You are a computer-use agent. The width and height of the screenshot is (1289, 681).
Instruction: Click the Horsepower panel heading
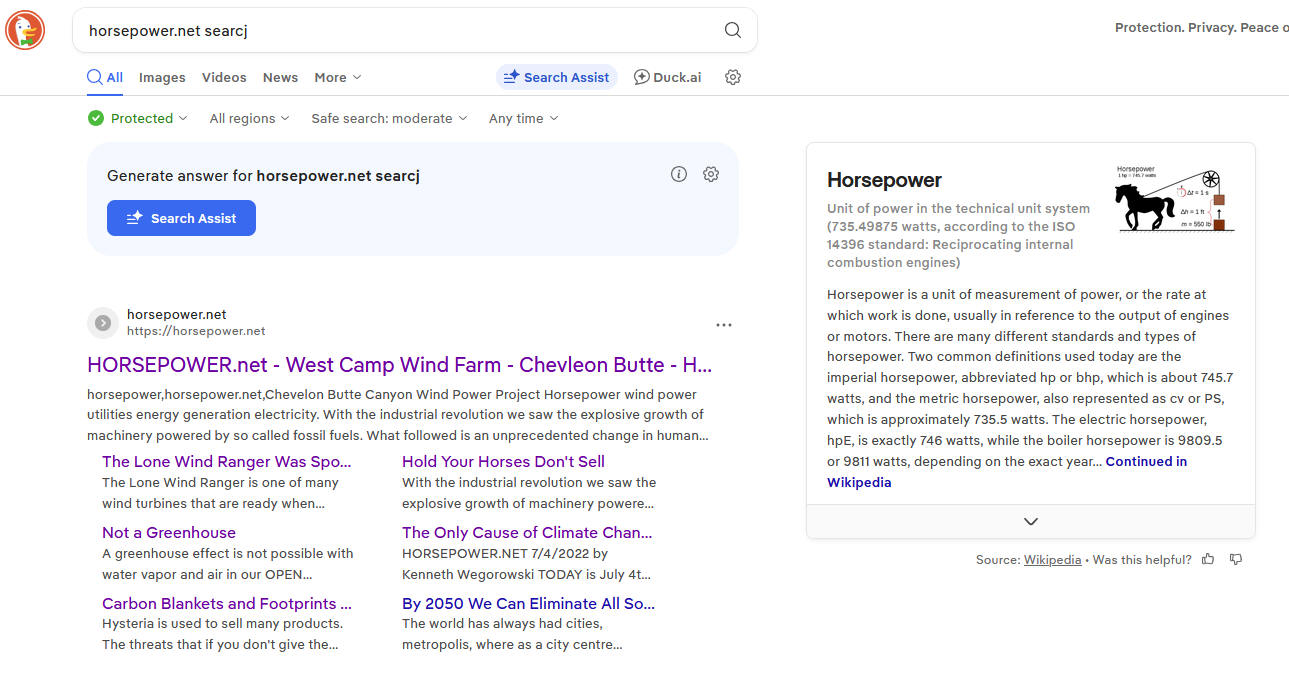click(x=884, y=180)
